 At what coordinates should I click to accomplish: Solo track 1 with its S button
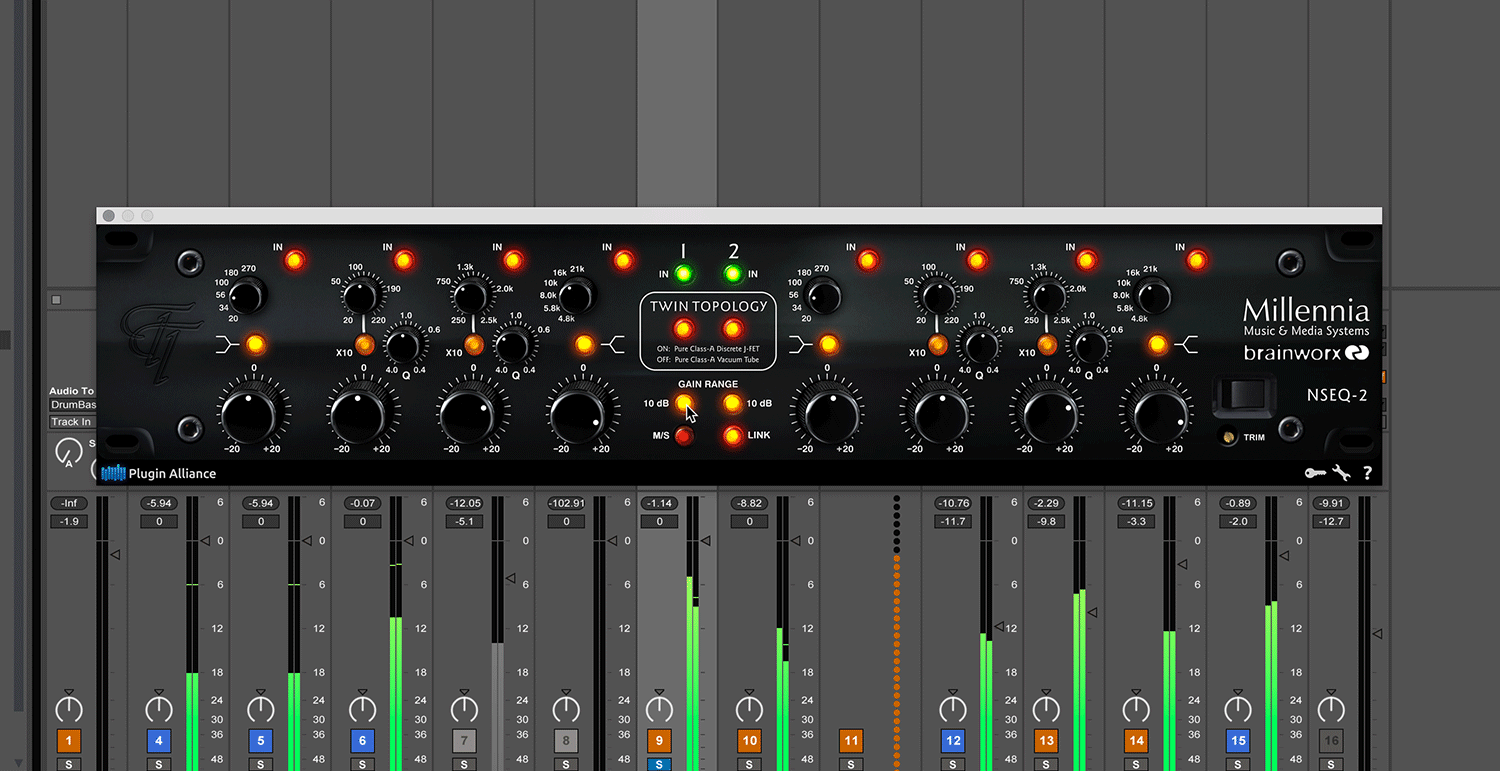point(69,765)
